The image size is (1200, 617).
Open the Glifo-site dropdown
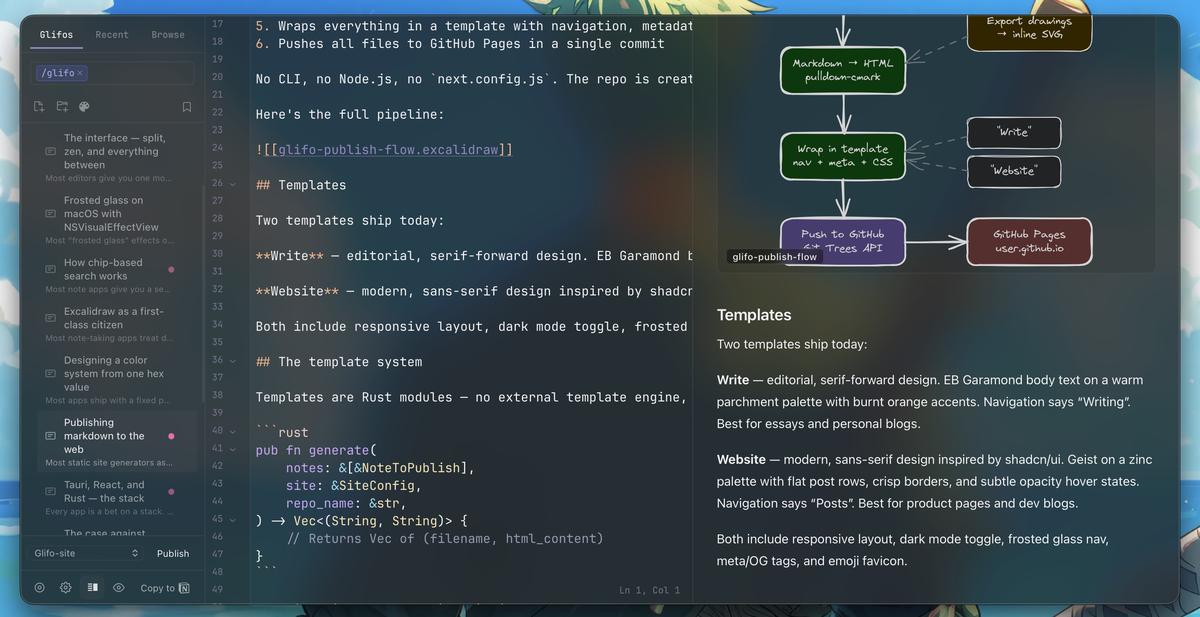86,553
